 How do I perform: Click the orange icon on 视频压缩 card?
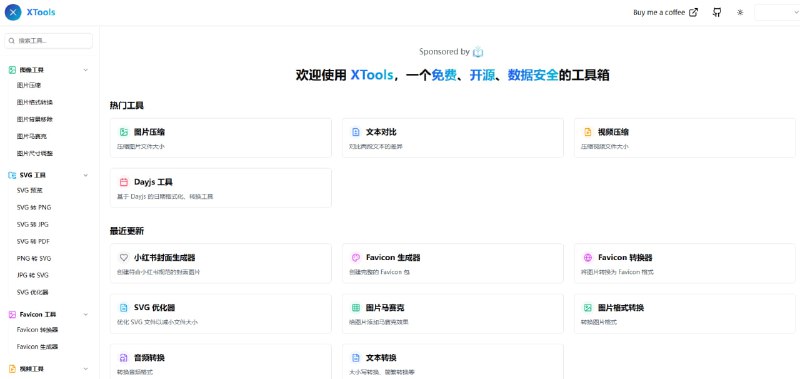(x=588, y=132)
